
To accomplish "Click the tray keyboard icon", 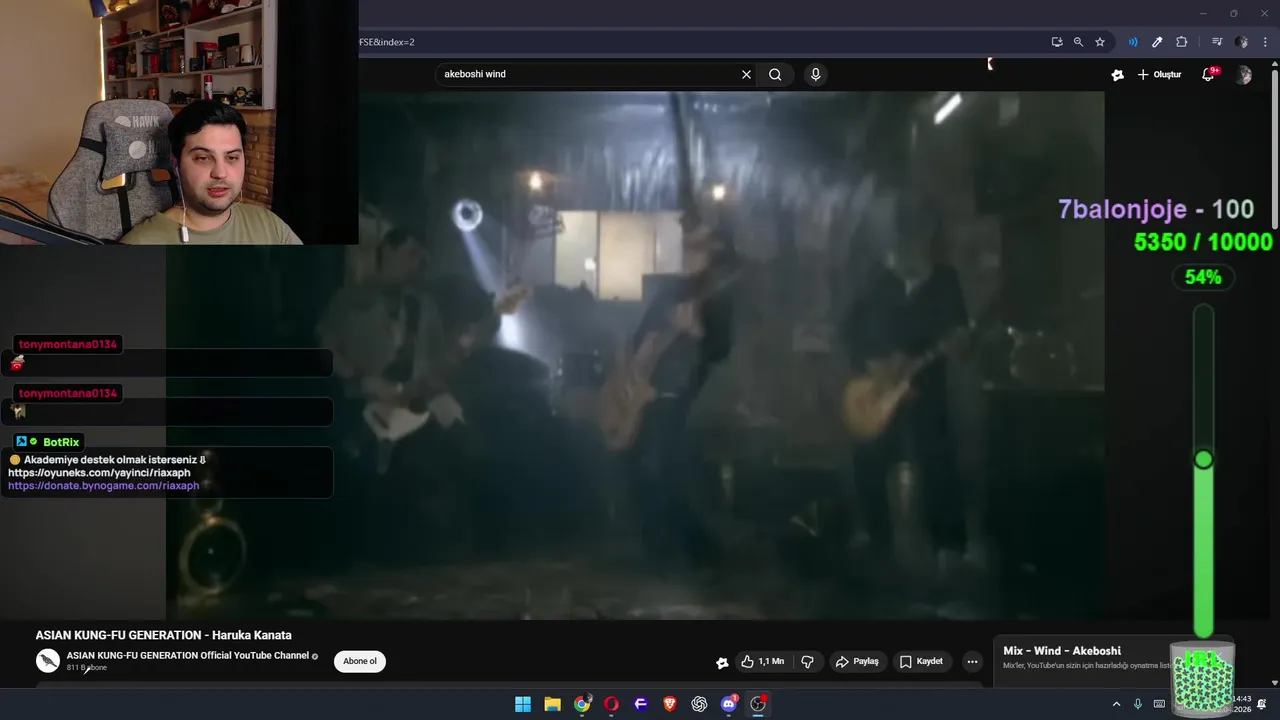I will click(x=1159, y=704).
